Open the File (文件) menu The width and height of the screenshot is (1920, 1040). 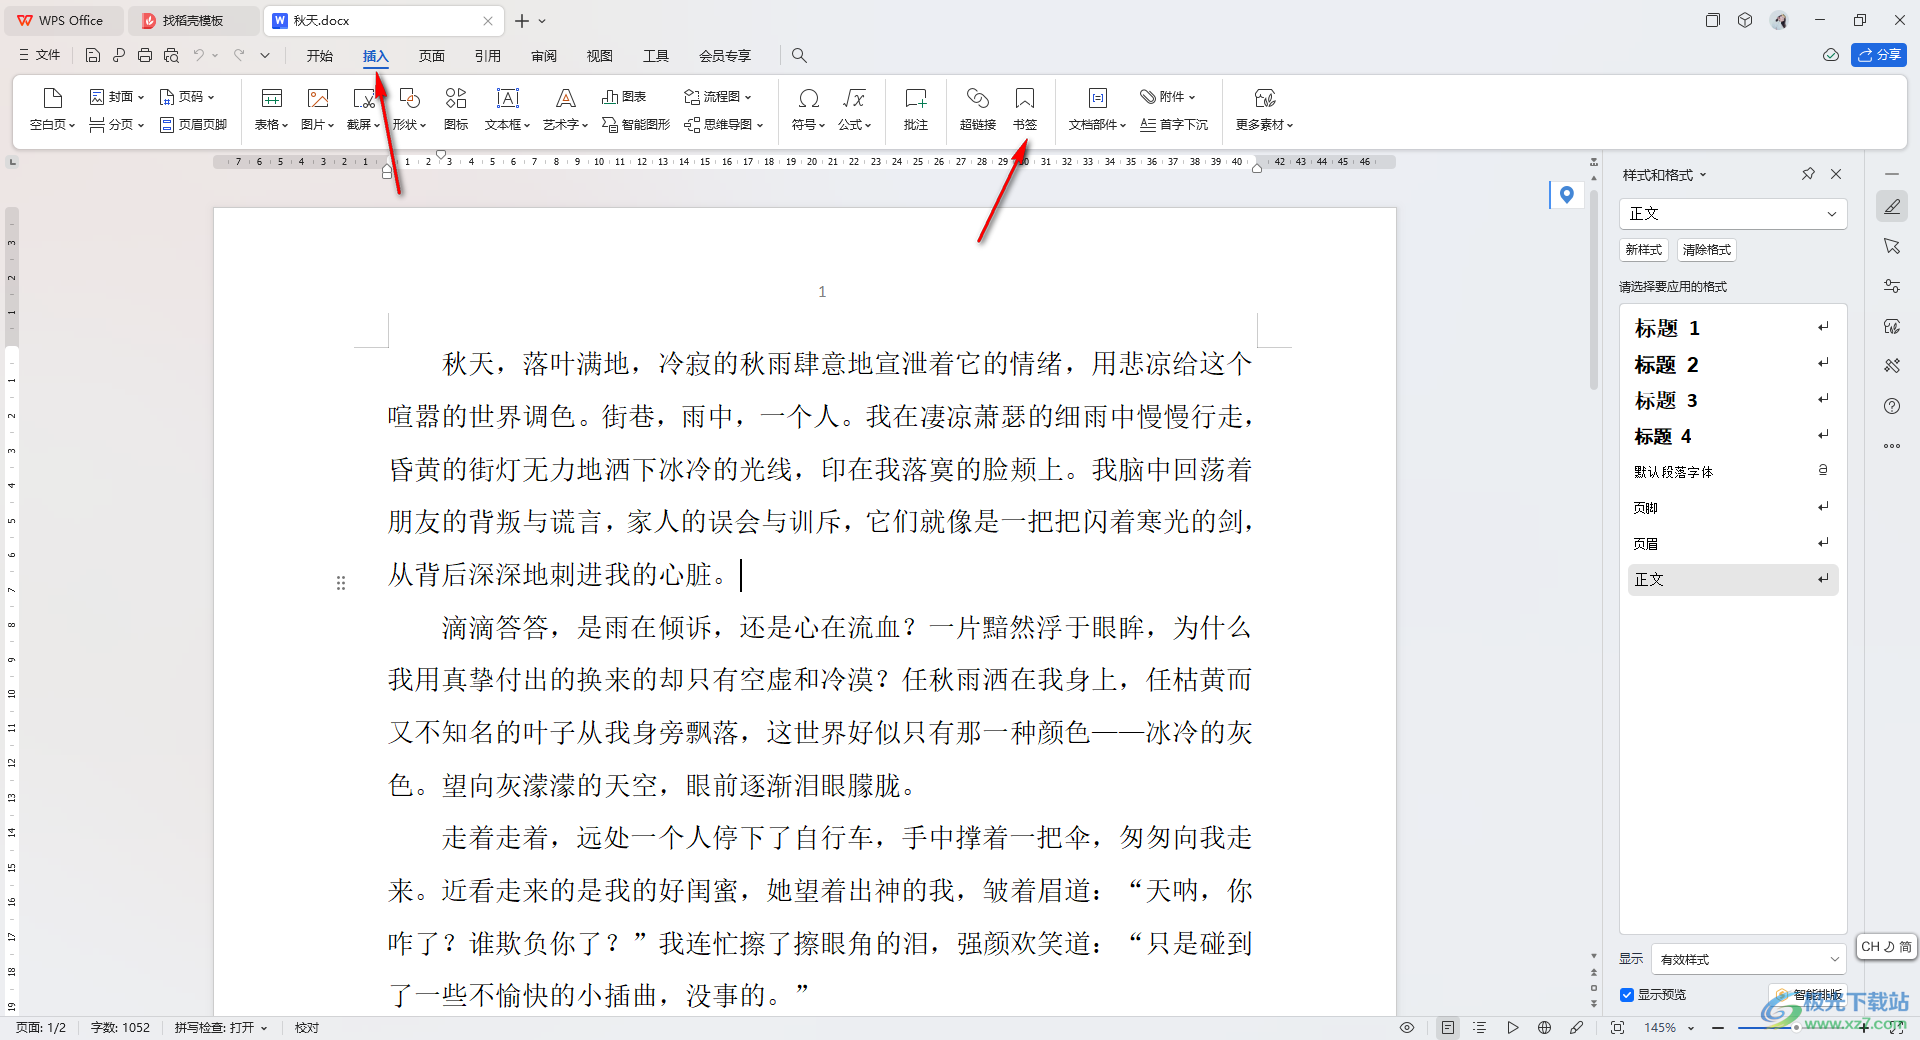click(40, 56)
